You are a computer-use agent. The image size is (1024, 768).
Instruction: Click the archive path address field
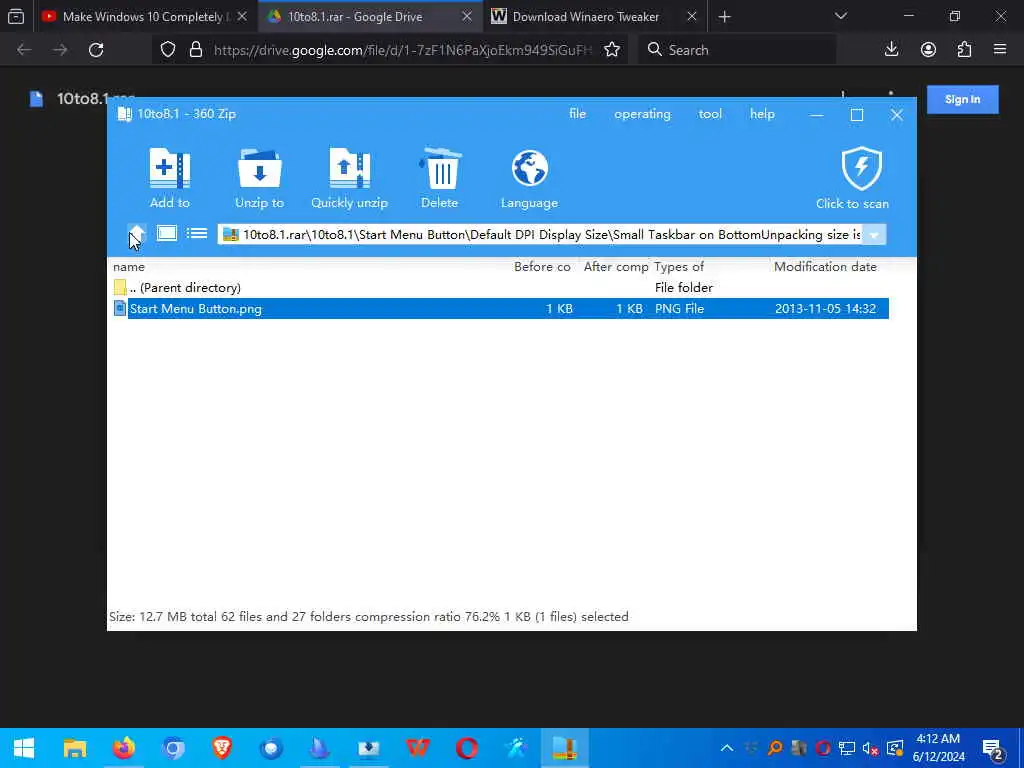[x=542, y=235]
